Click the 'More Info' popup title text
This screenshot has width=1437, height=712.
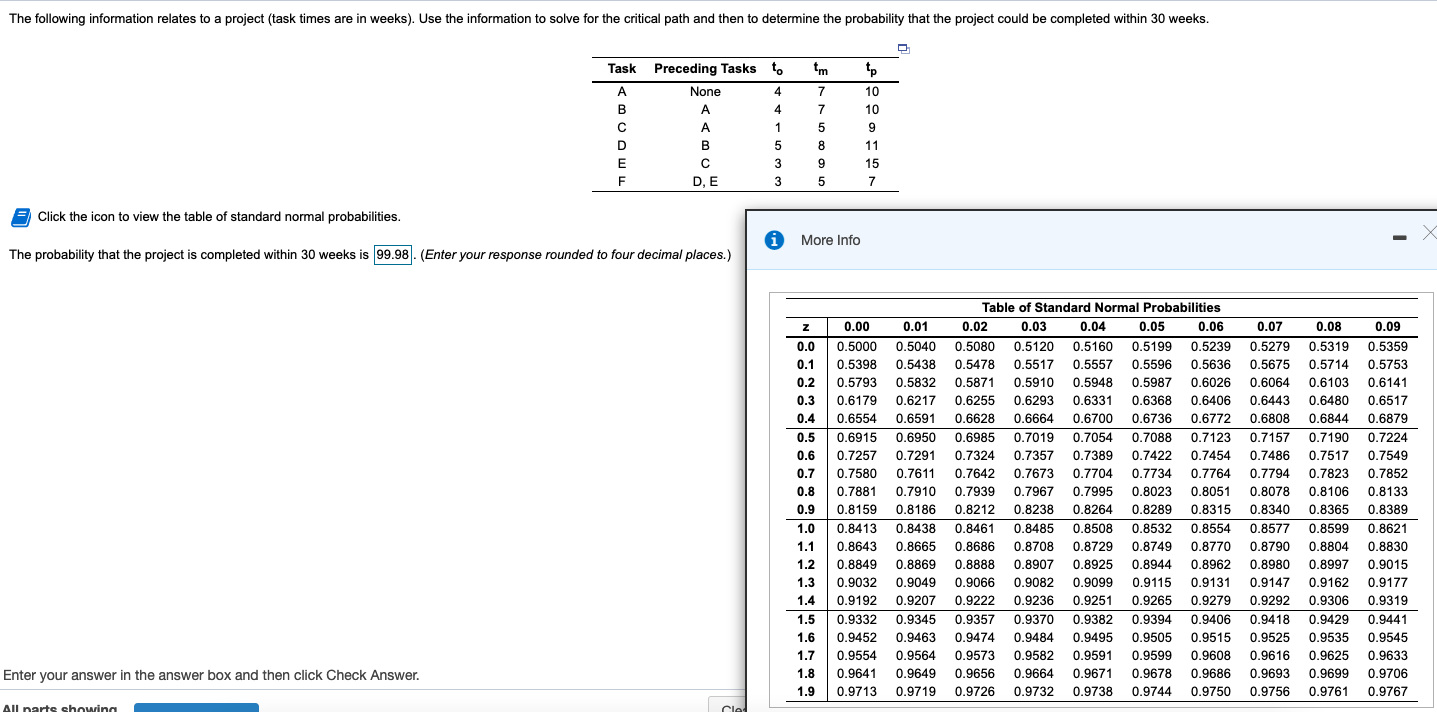coord(830,240)
